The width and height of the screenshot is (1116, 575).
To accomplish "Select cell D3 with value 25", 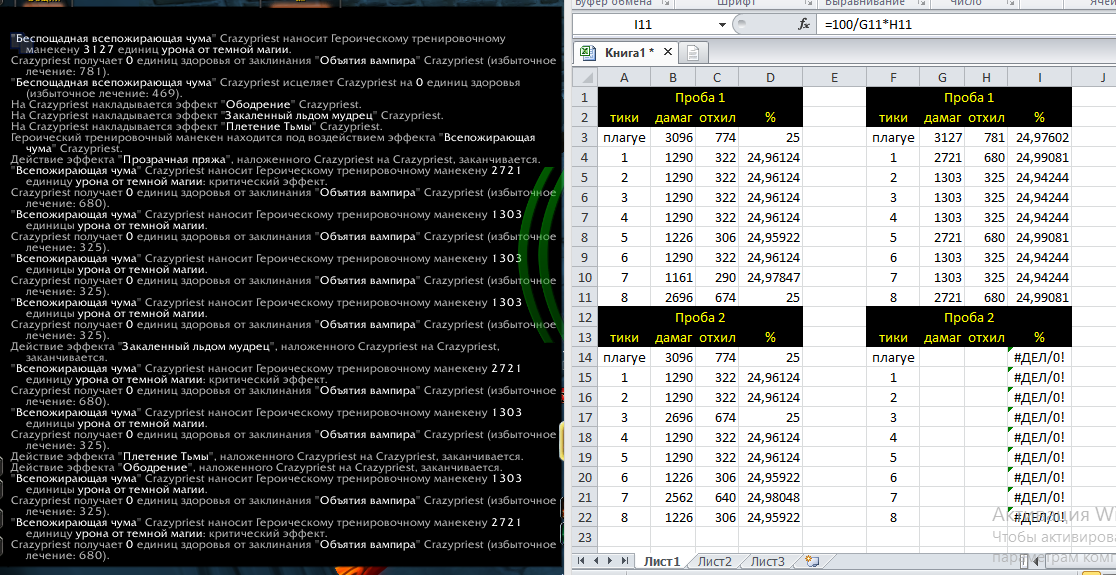I will pos(770,137).
